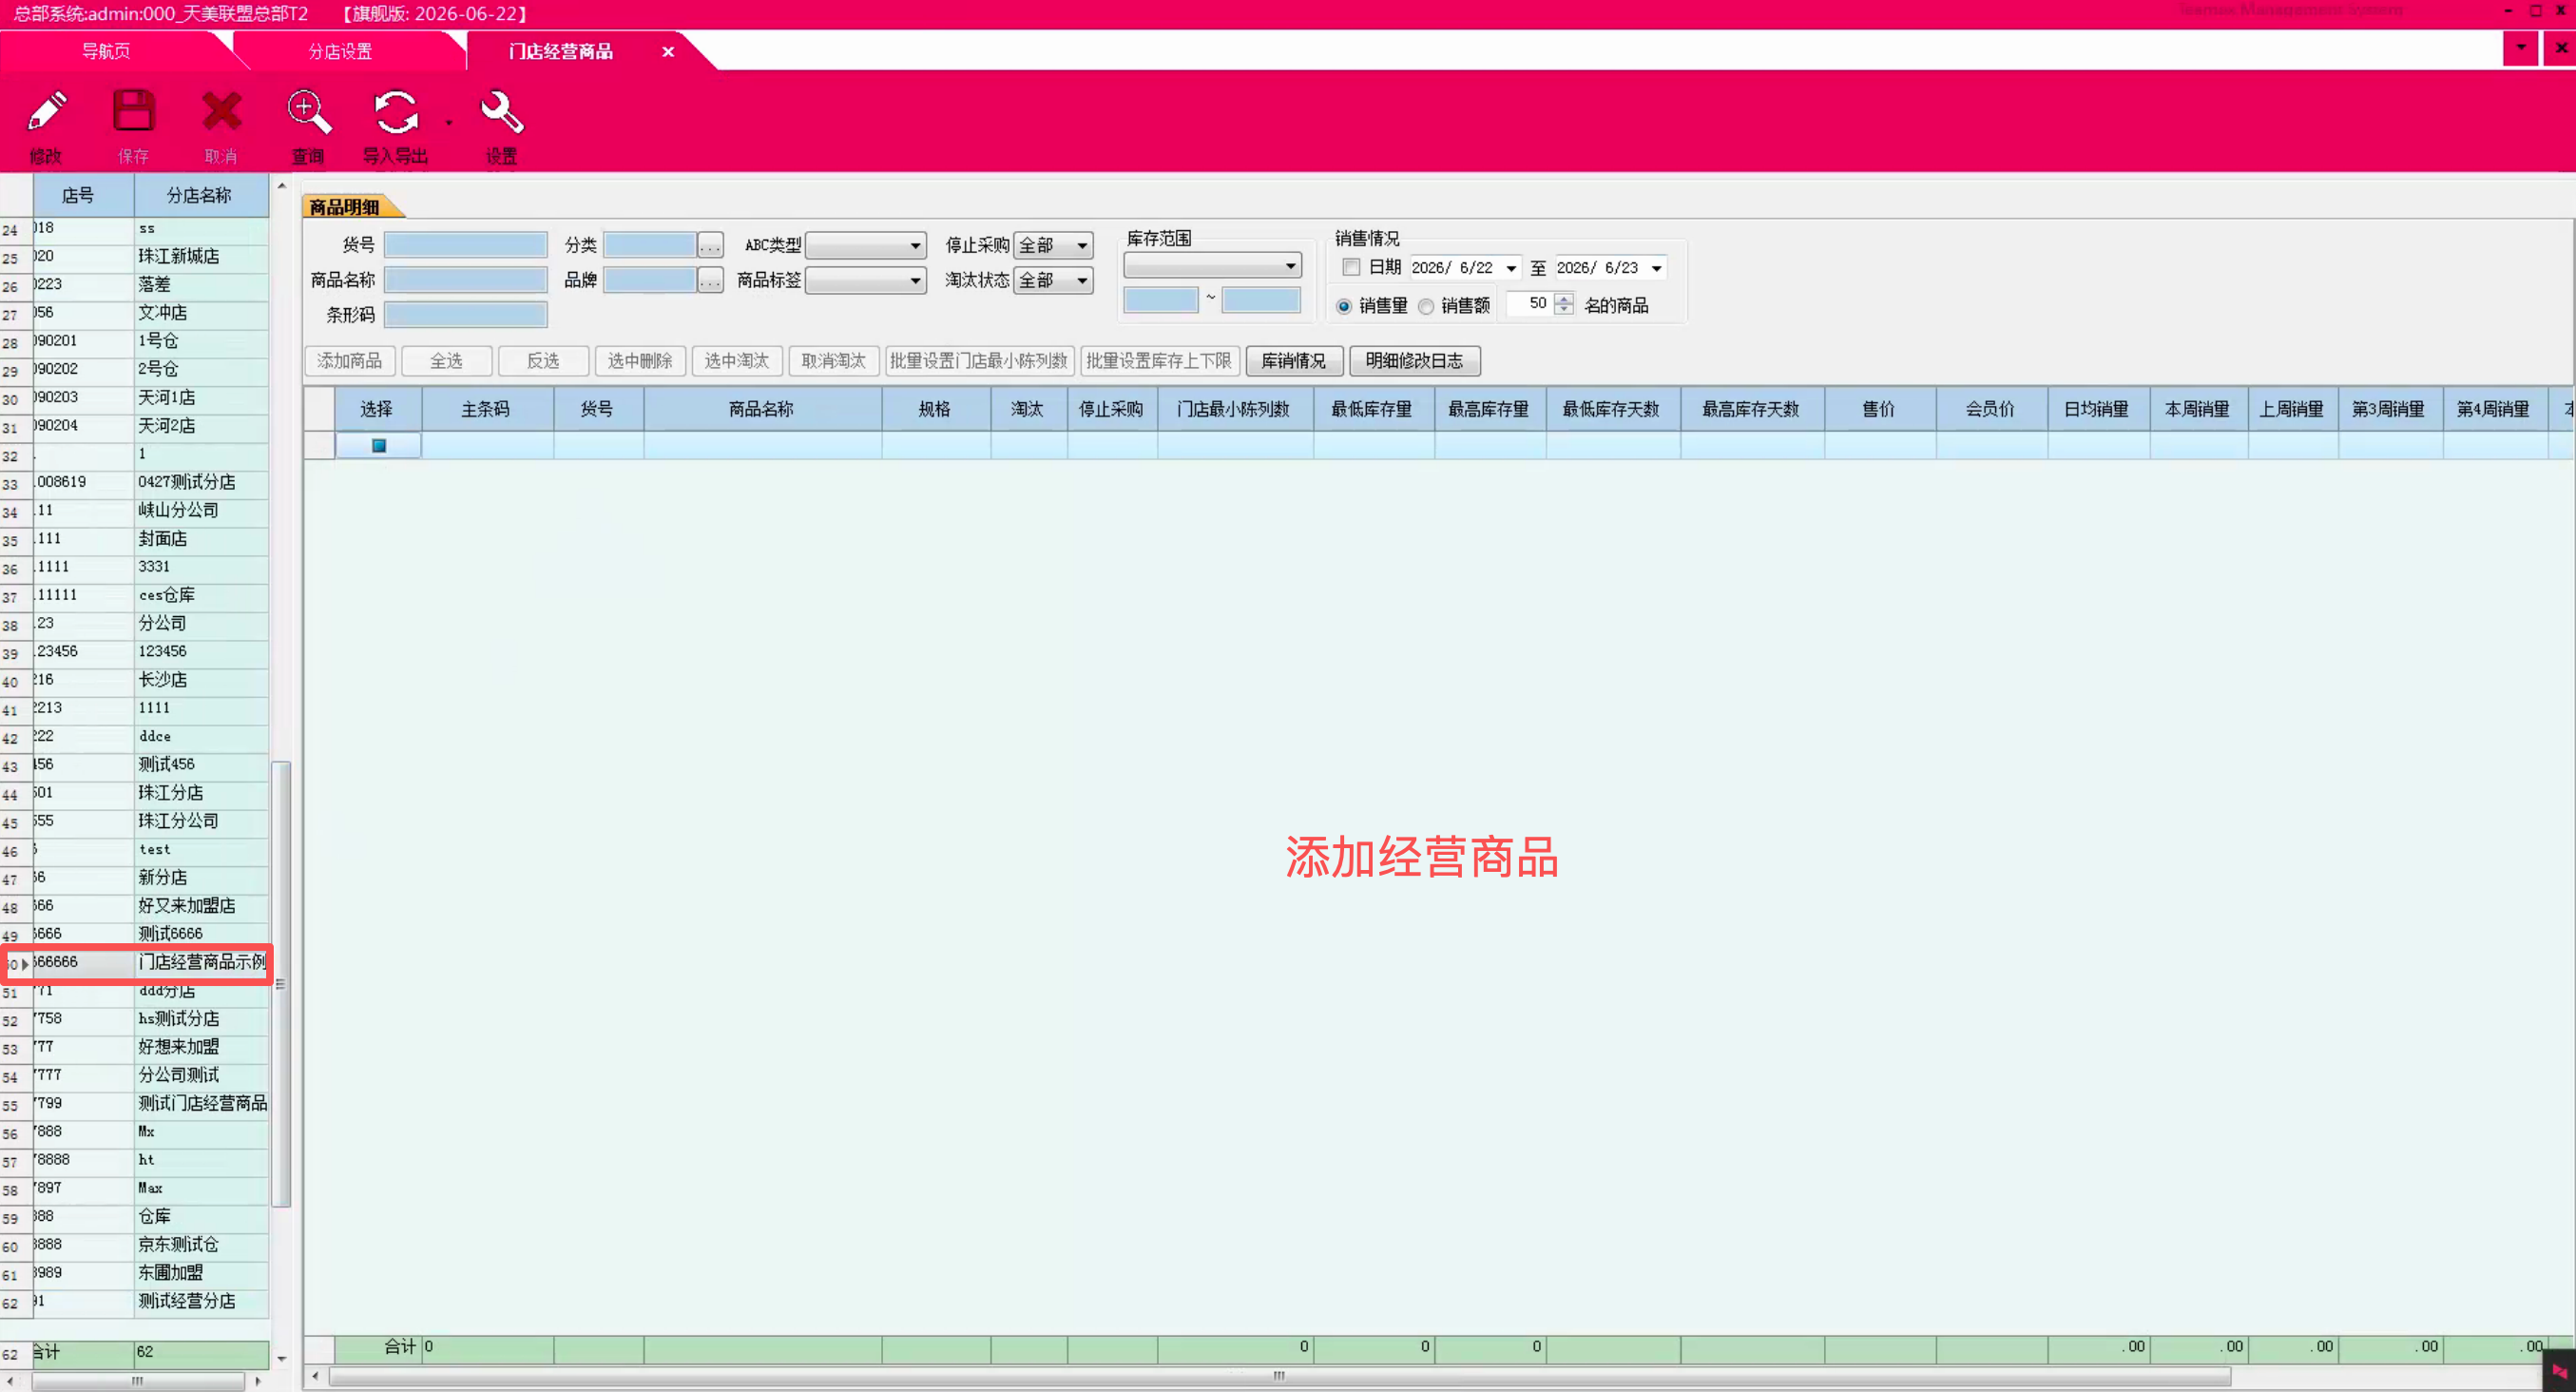Expand the 库存范围 dropdown
Screen dimensions: 2576x1392
(1290, 266)
